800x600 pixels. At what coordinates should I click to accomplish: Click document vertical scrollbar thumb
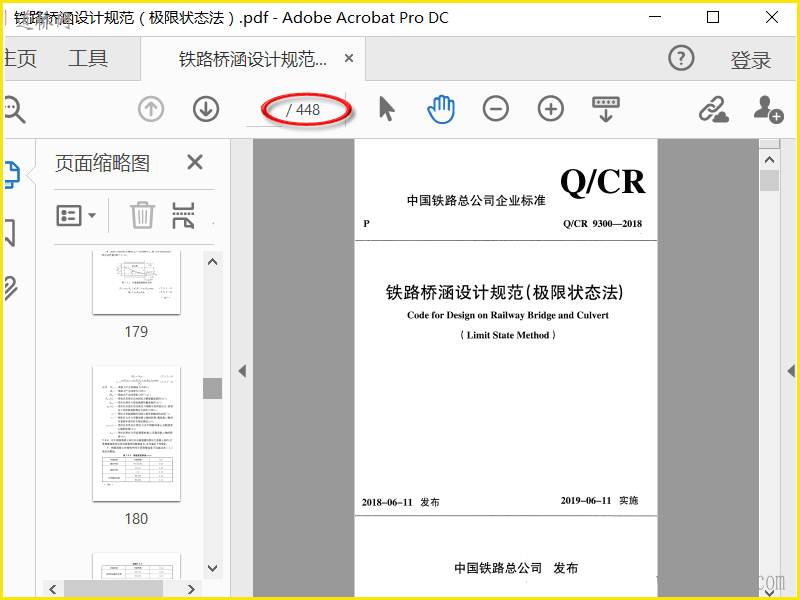769,181
